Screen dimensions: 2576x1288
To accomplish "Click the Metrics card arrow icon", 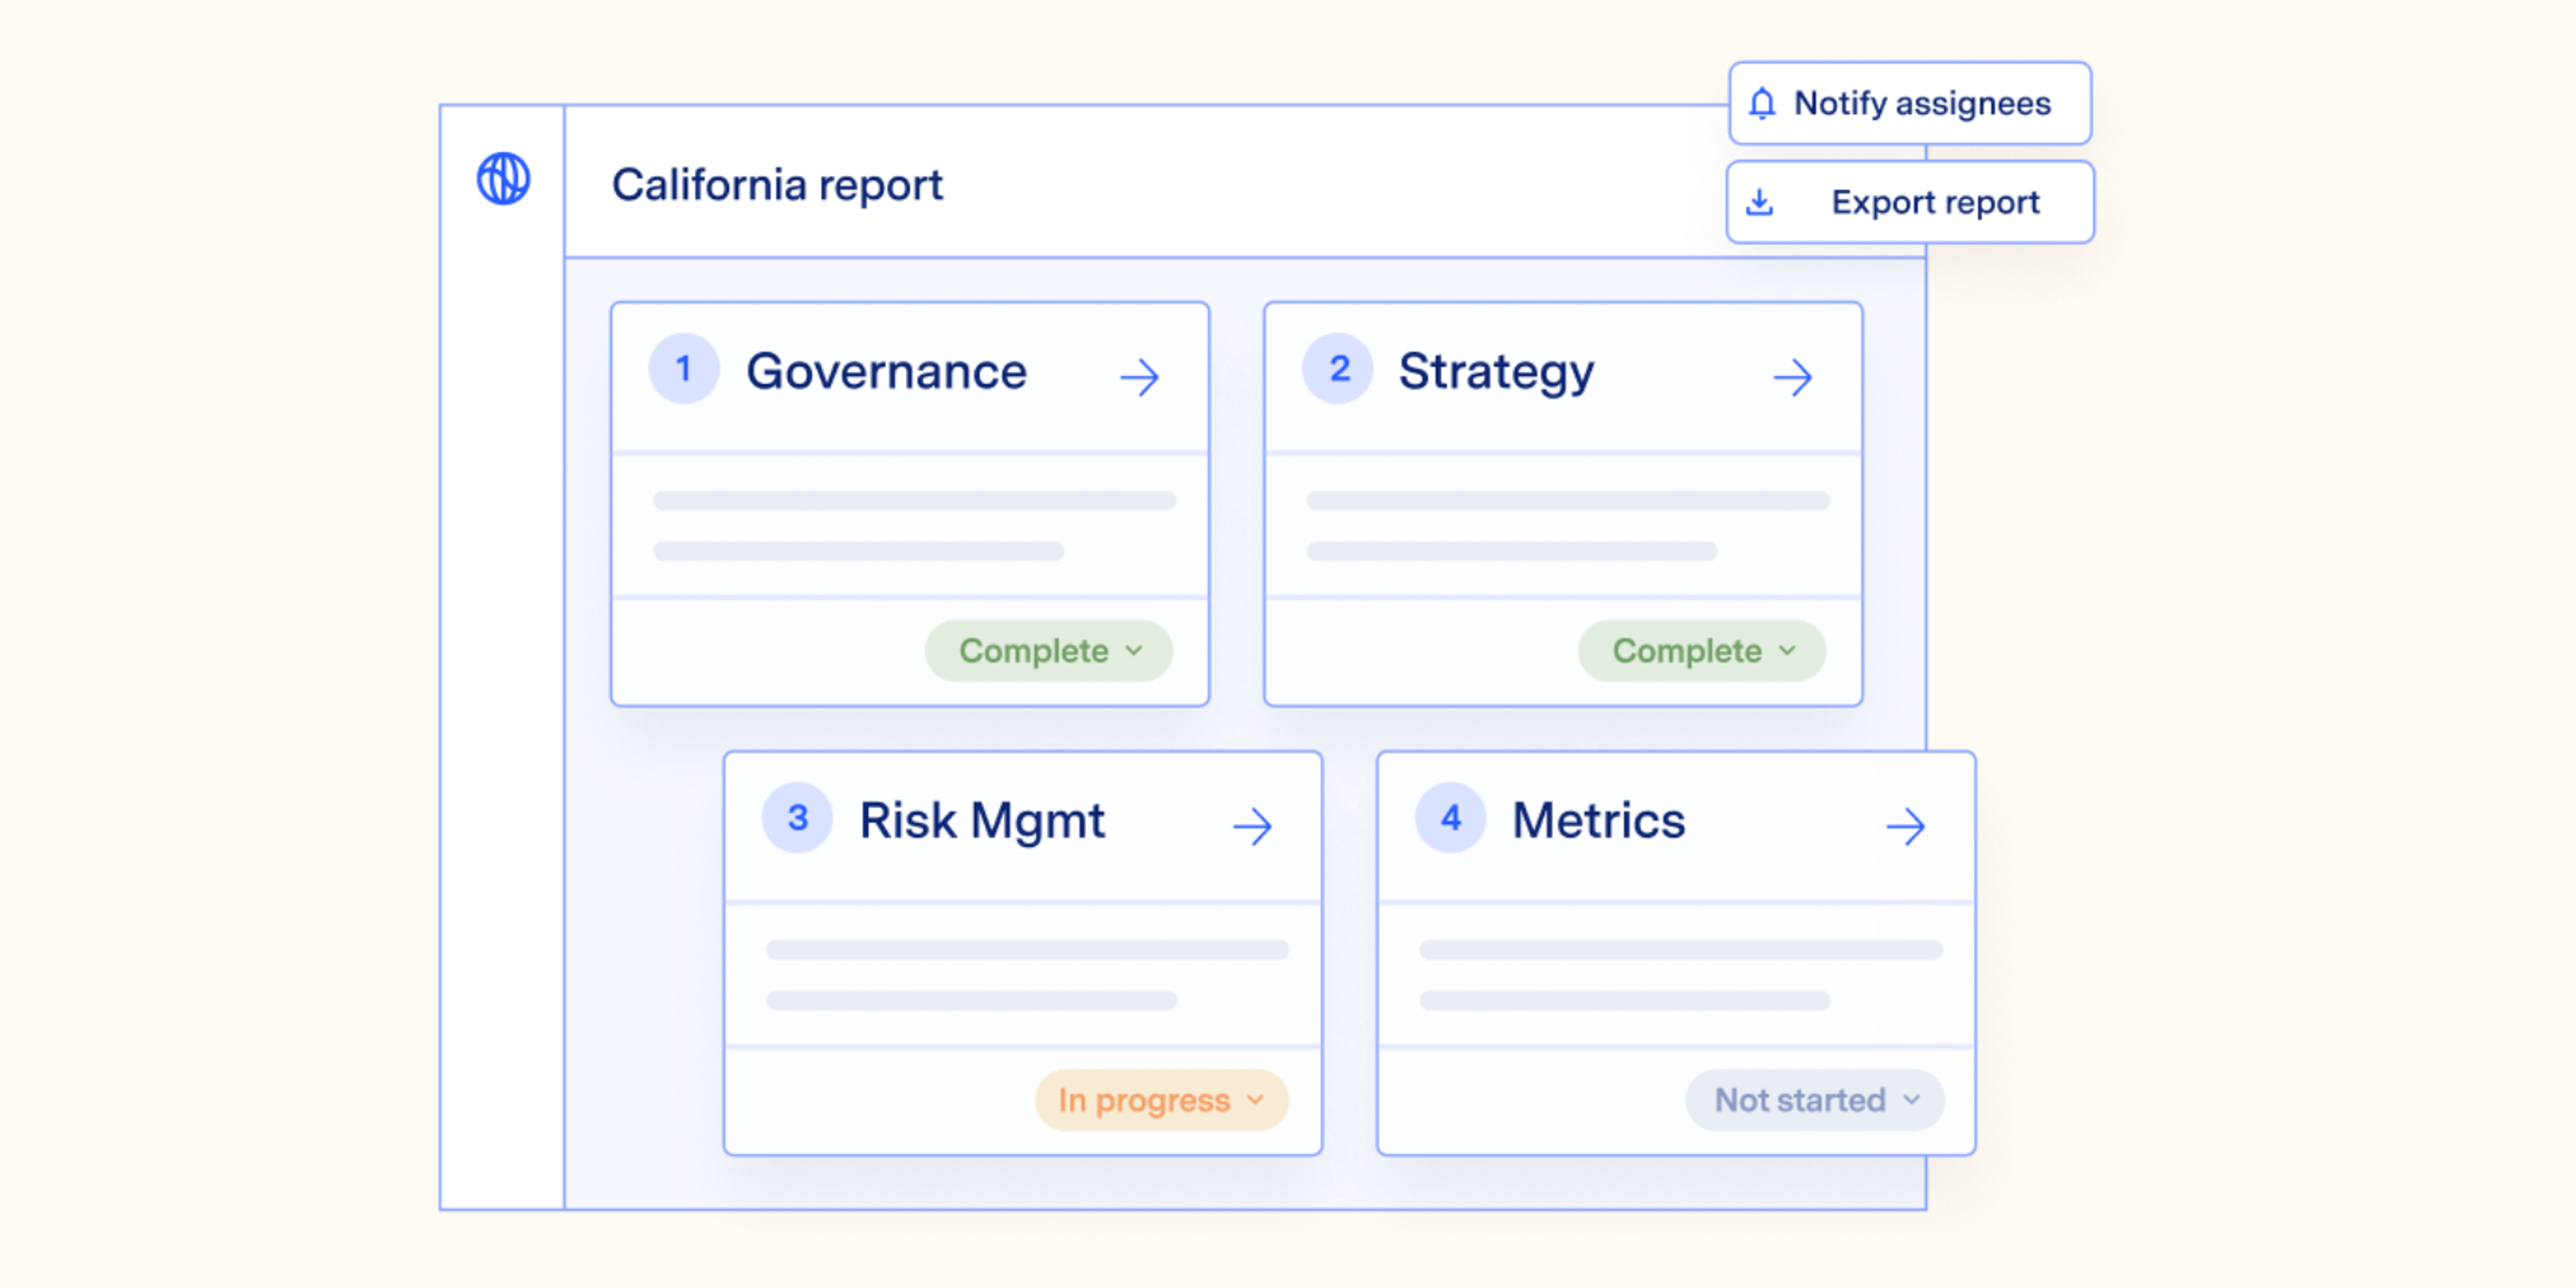I will point(1905,826).
